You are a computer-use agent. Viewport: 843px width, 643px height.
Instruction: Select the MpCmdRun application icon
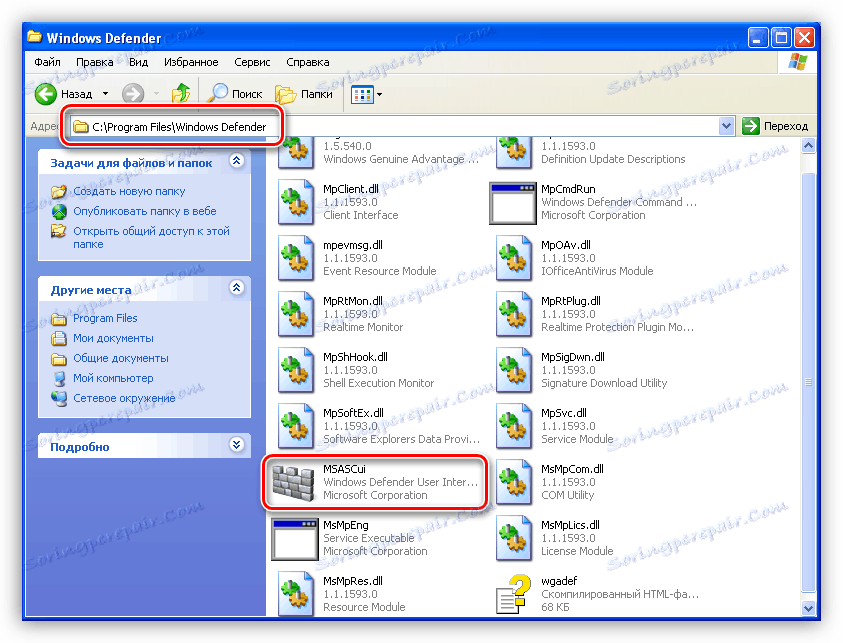513,203
